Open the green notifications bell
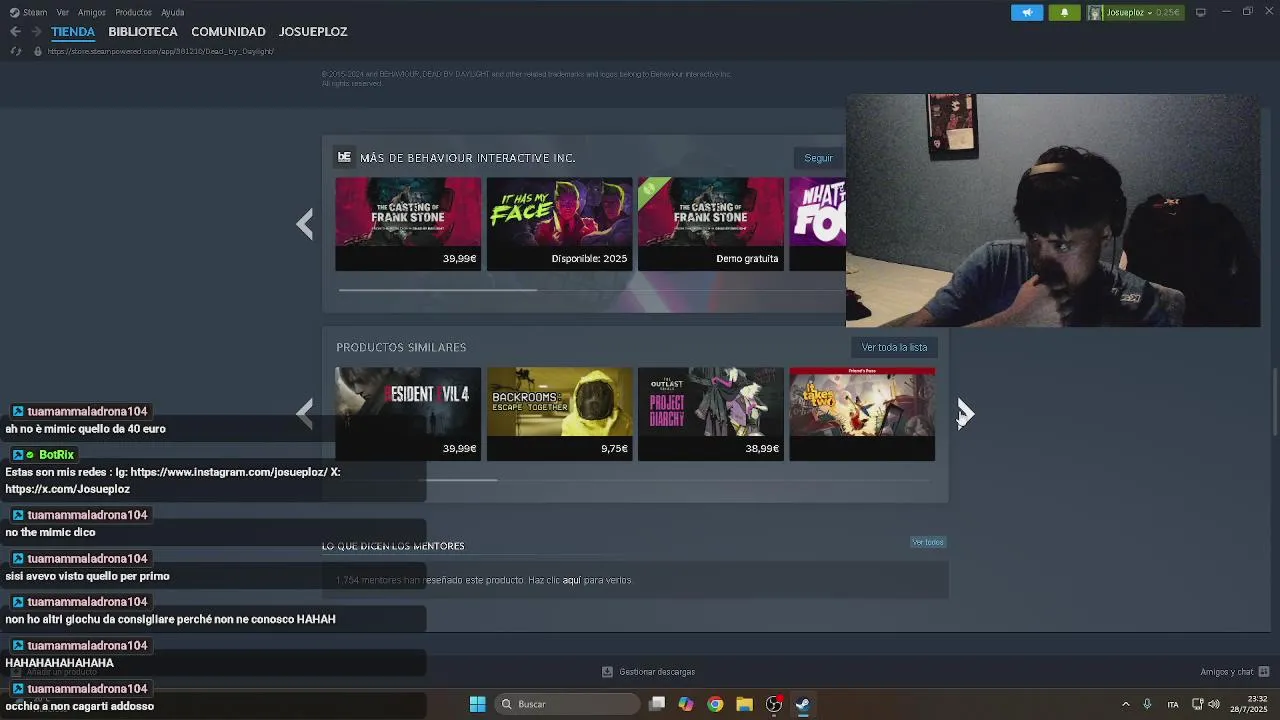 coord(1064,12)
